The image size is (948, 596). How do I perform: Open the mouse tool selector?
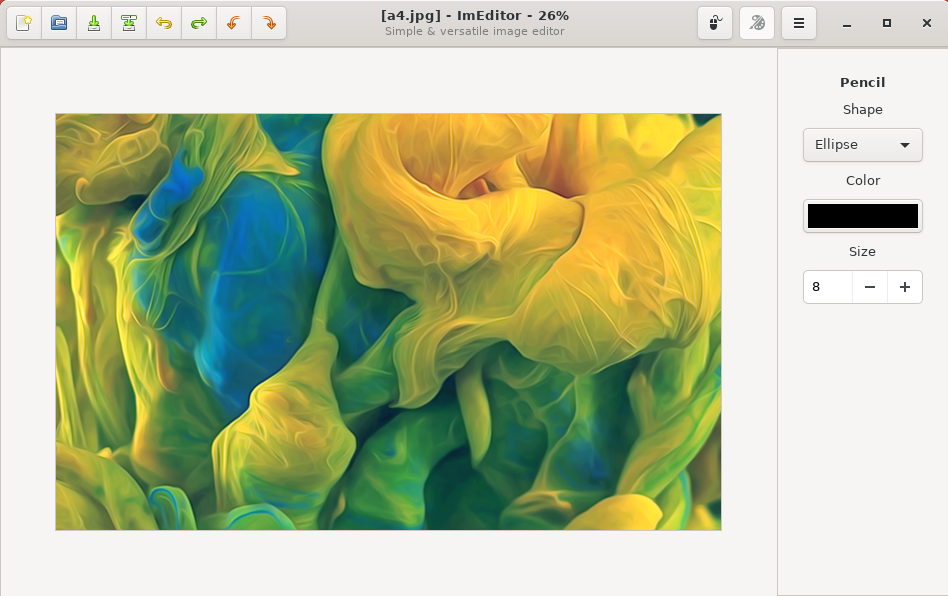[x=715, y=23]
